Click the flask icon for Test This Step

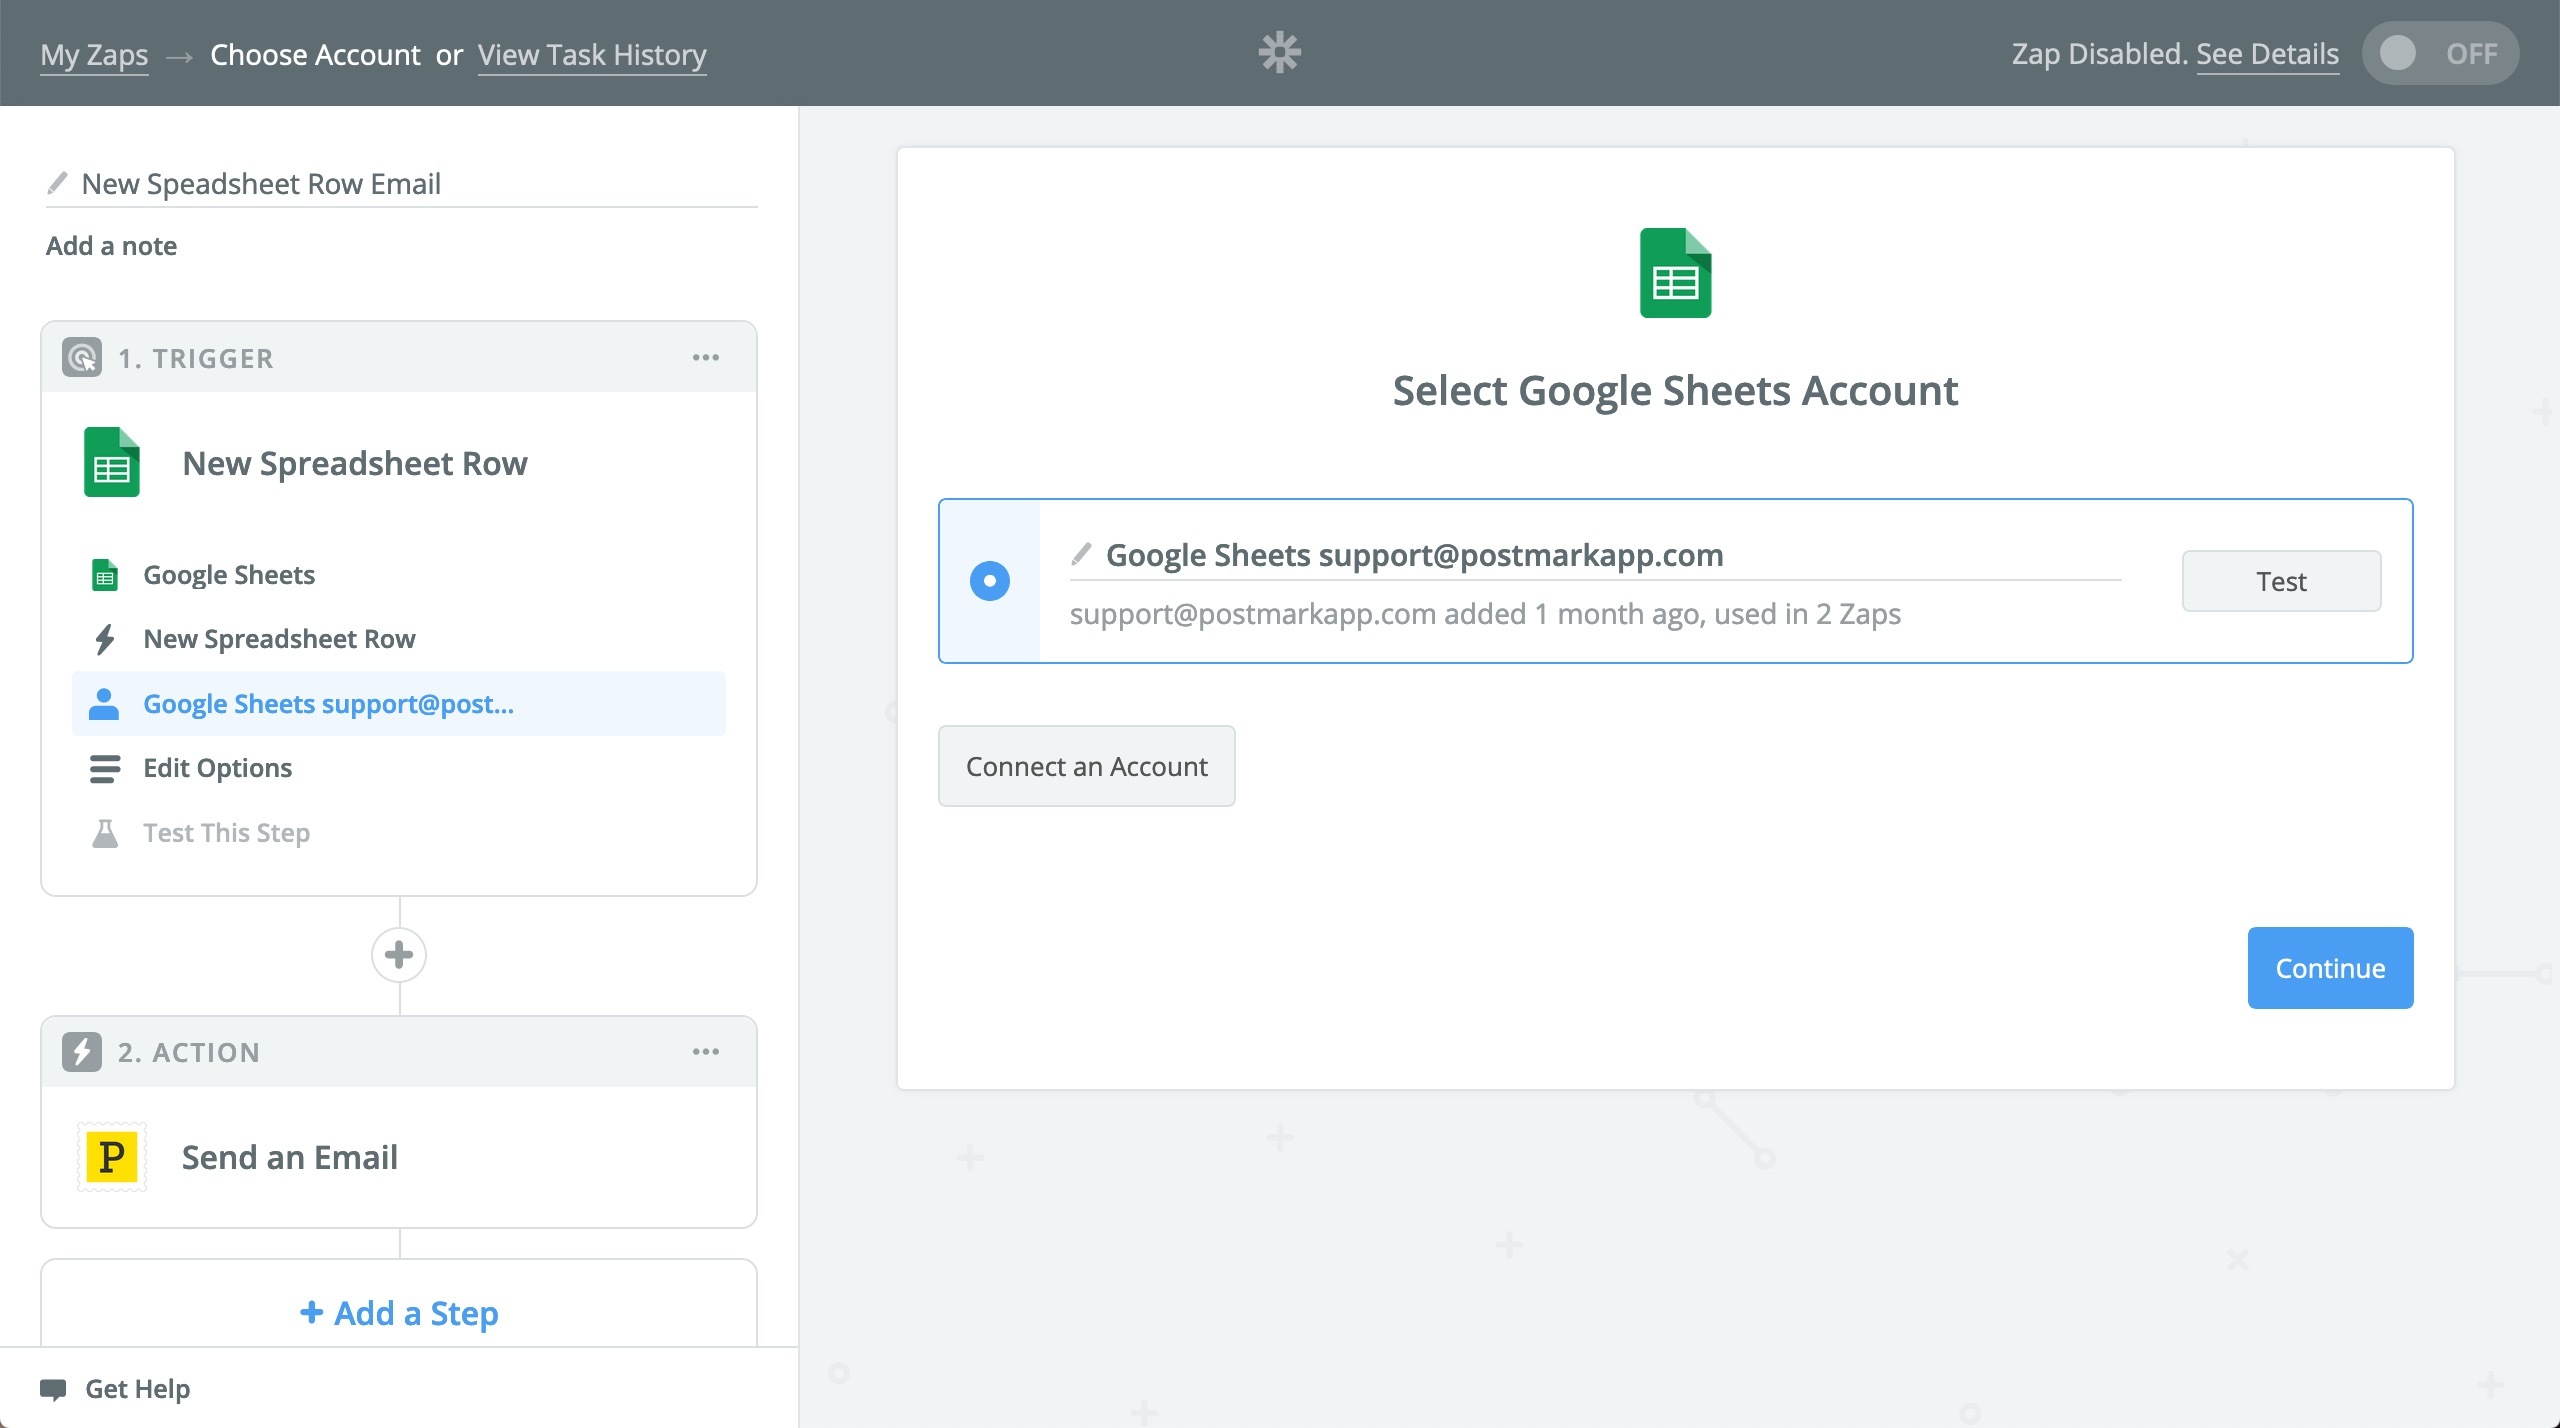[105, 833]
